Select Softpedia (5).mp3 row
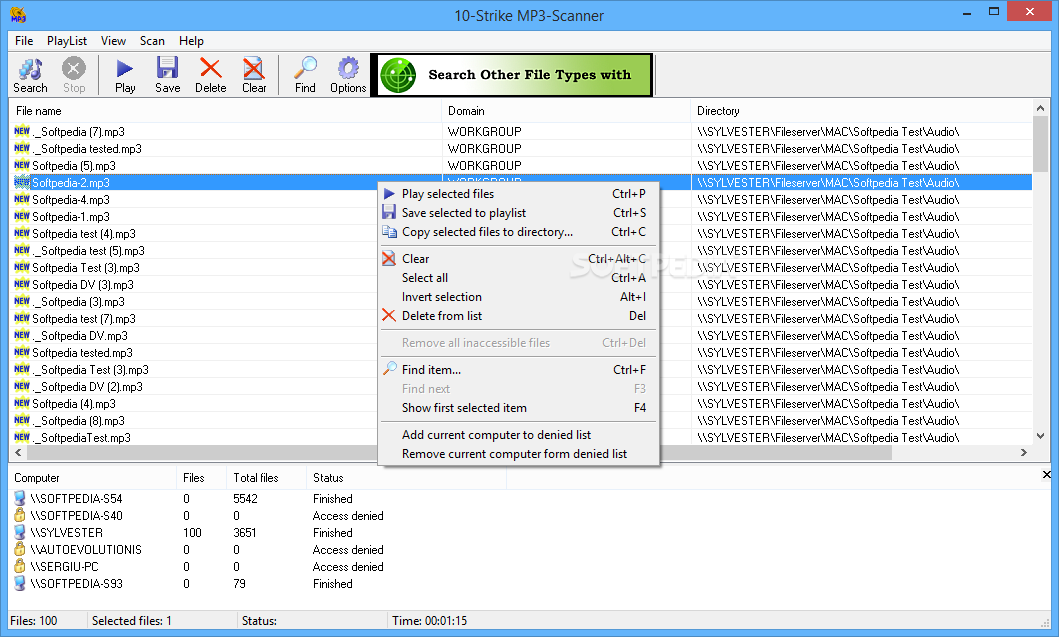Image resolution: width=1059 pixels, height=637 pixels. point(74,165)
